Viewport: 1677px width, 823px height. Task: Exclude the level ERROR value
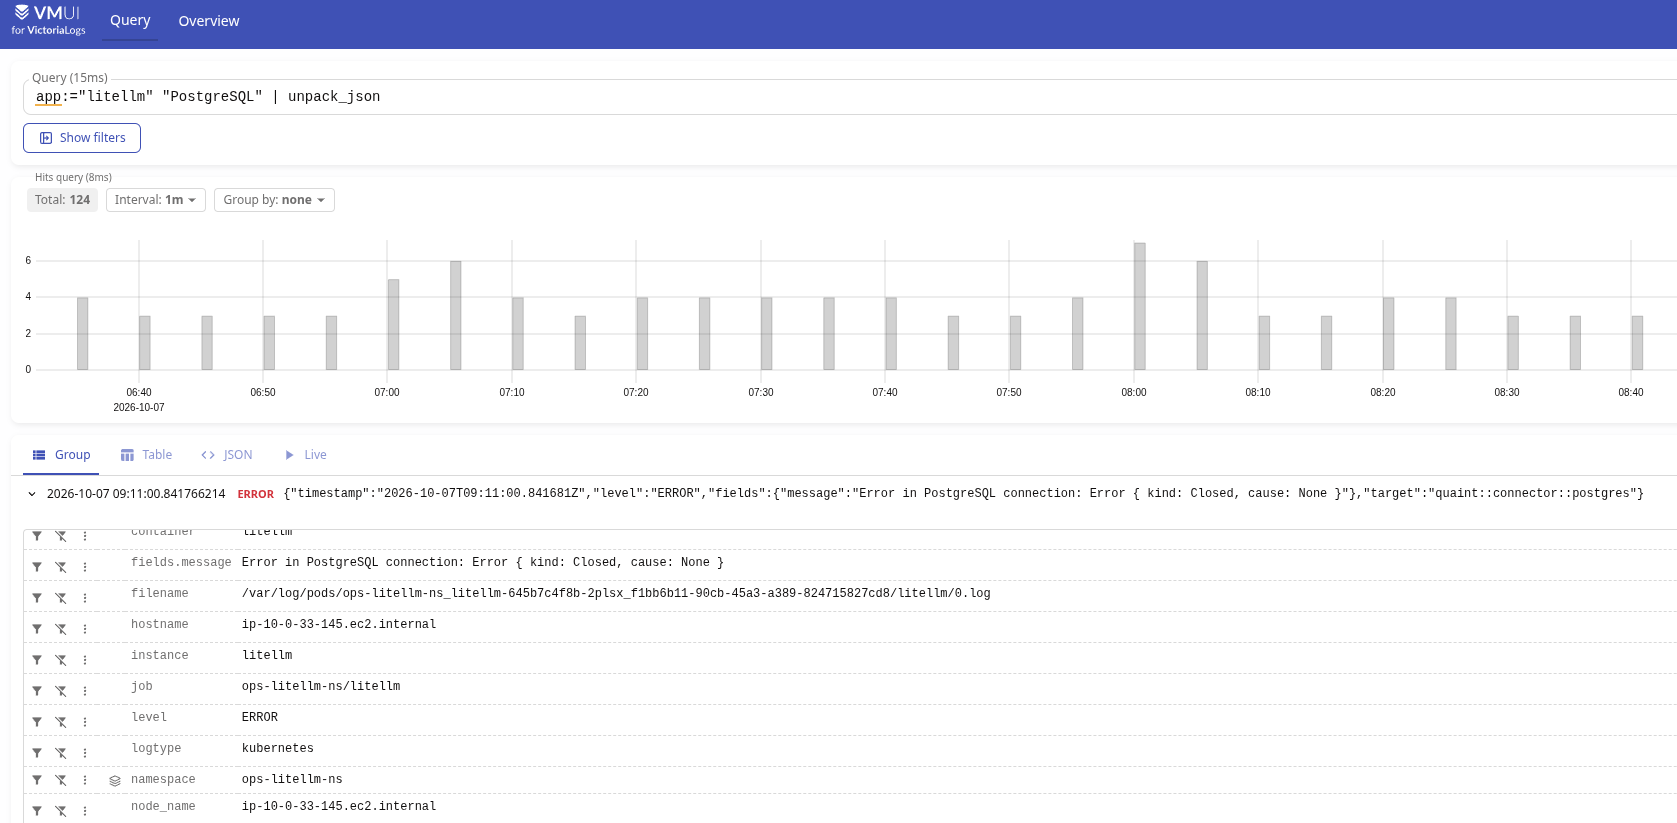(61, 722)
